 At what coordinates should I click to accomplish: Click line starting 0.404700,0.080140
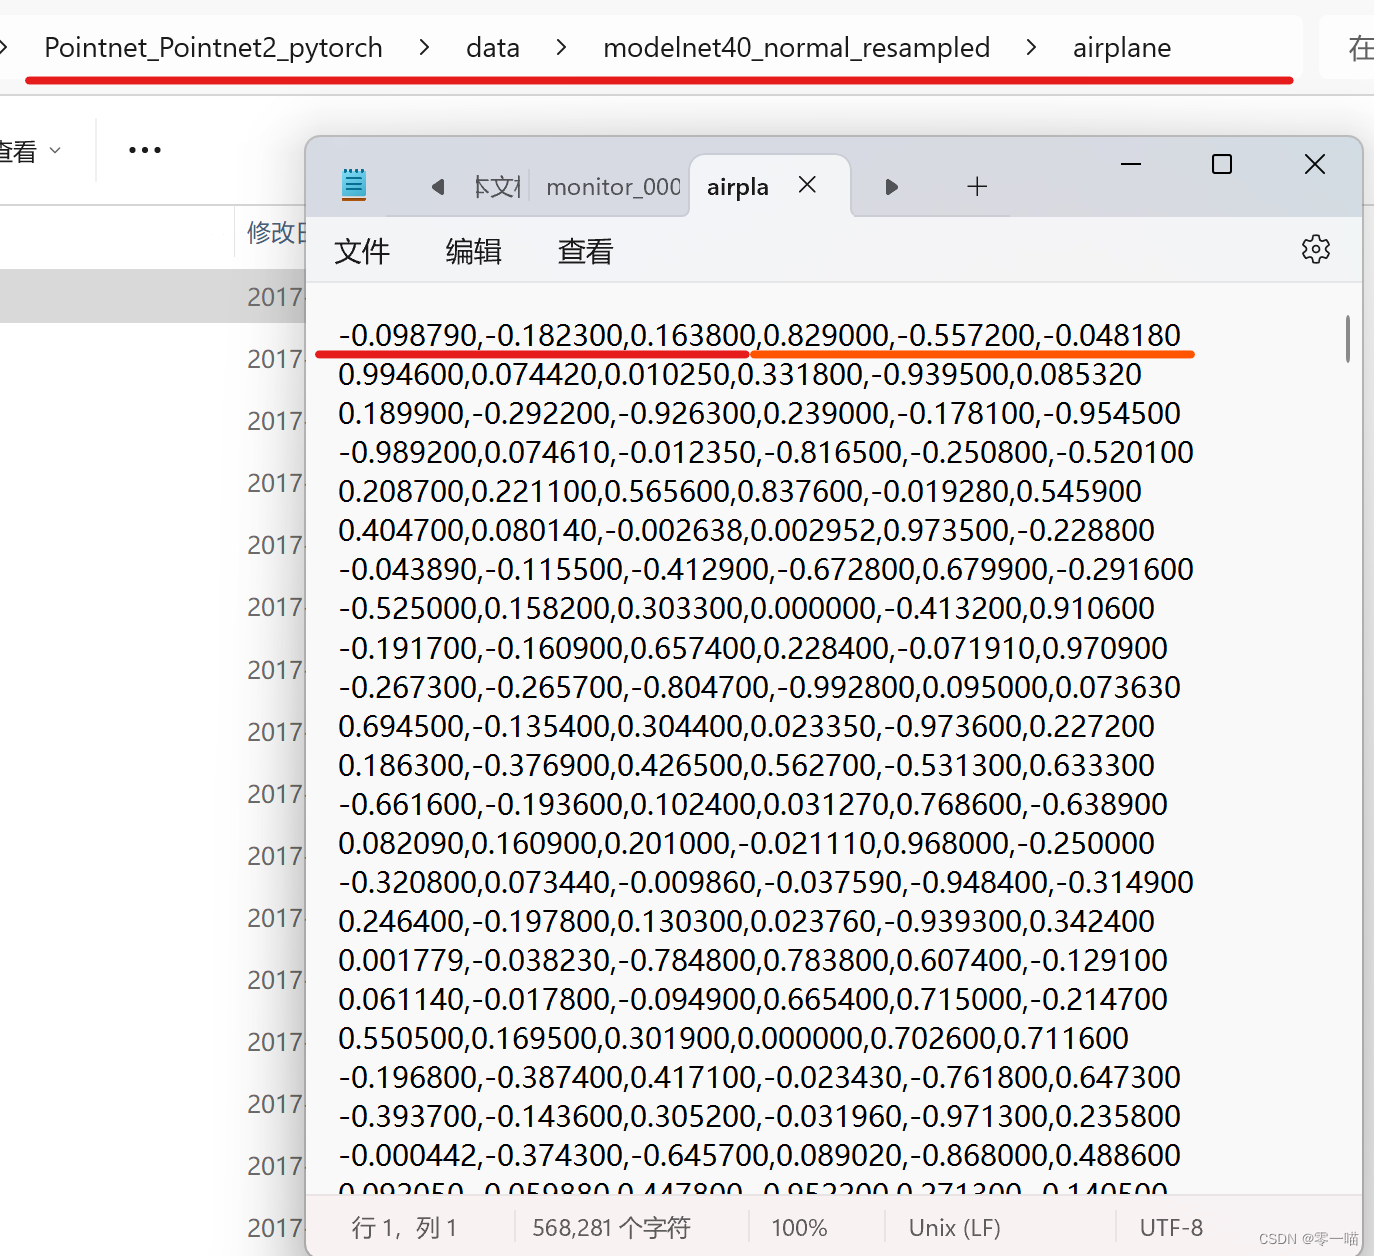pos(747,530)
